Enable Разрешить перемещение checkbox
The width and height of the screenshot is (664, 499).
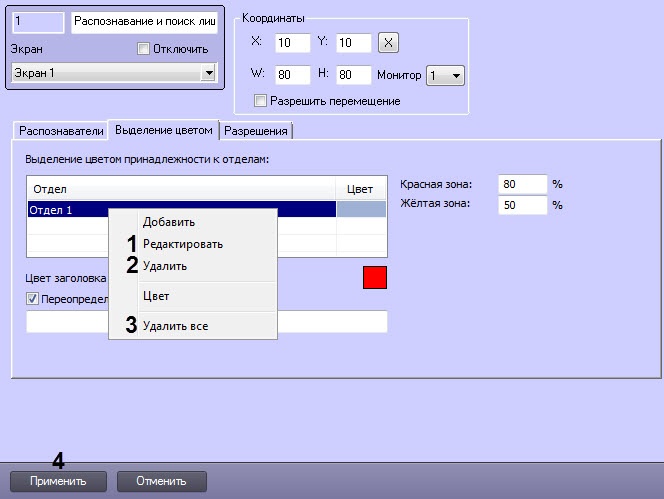(261, 100)
